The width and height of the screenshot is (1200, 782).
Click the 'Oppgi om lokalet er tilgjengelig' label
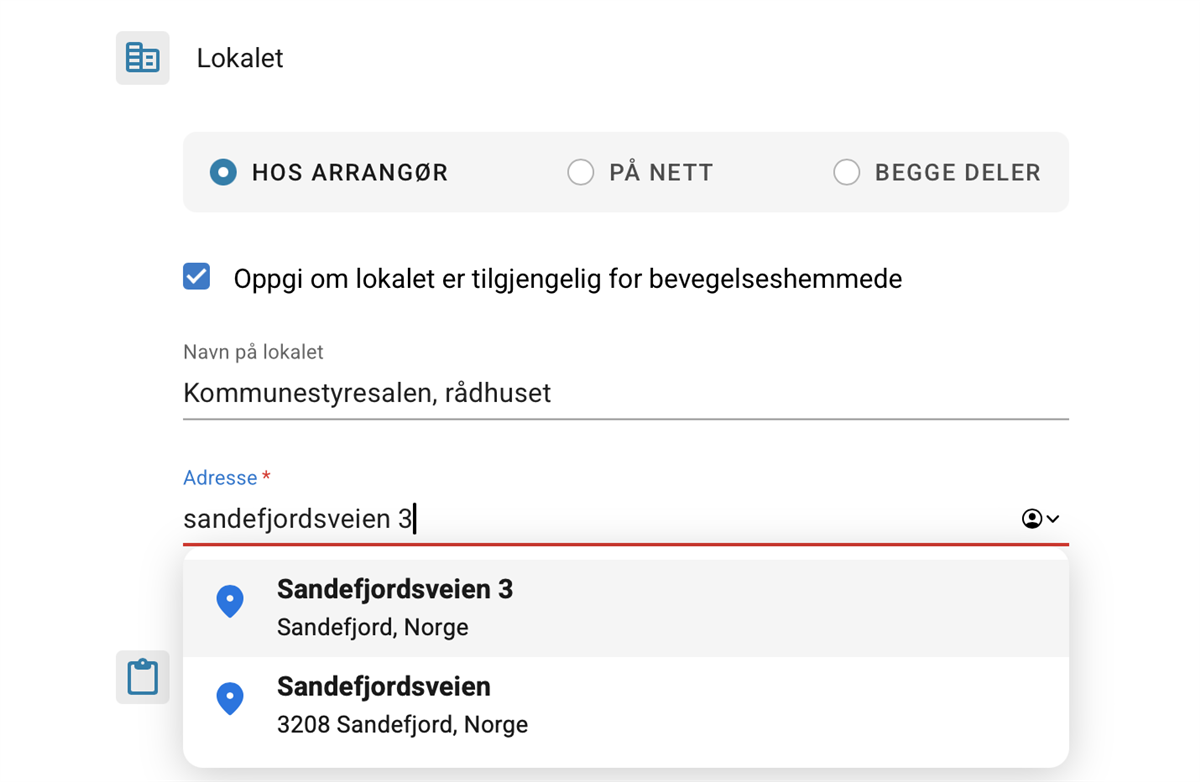click(x=568, y=278)
